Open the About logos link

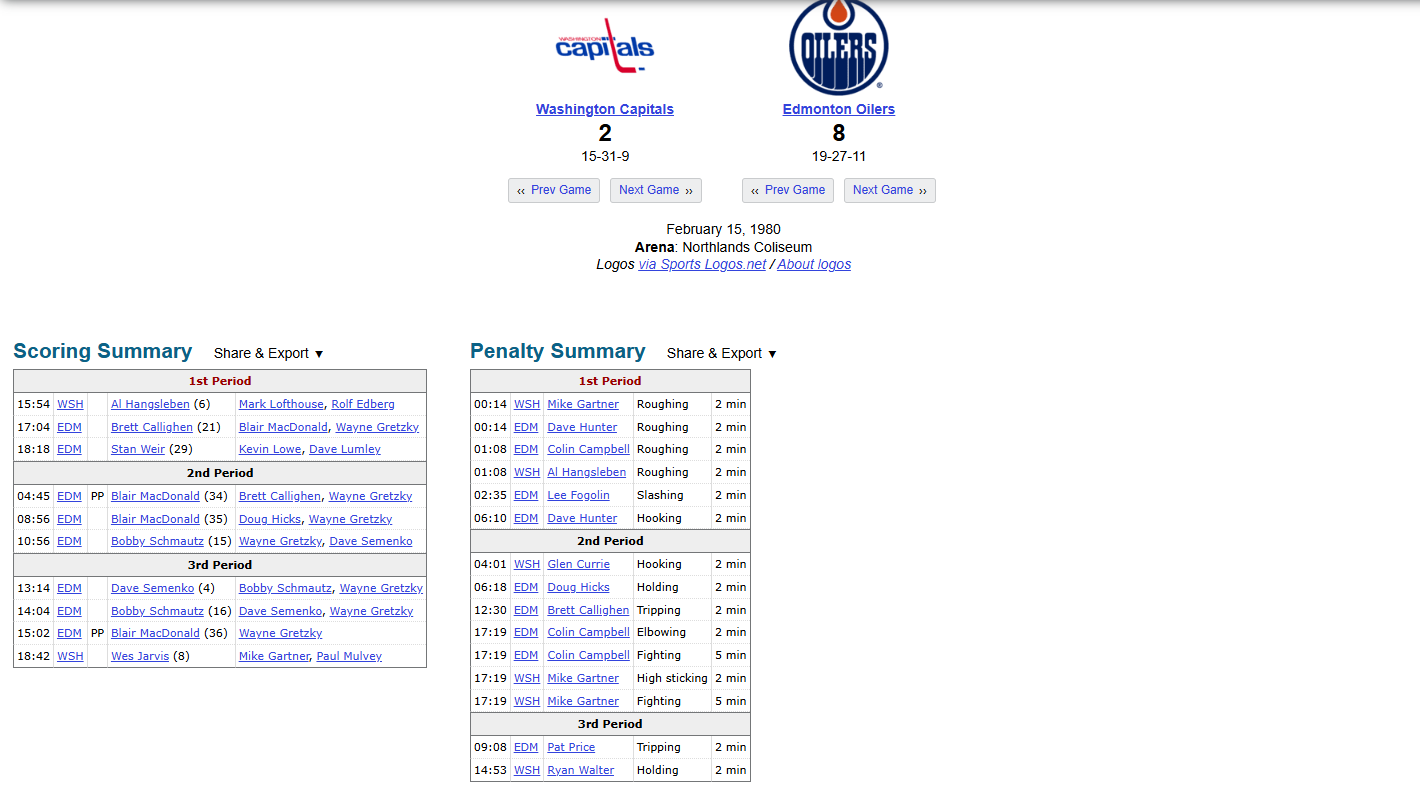[814, 264]
